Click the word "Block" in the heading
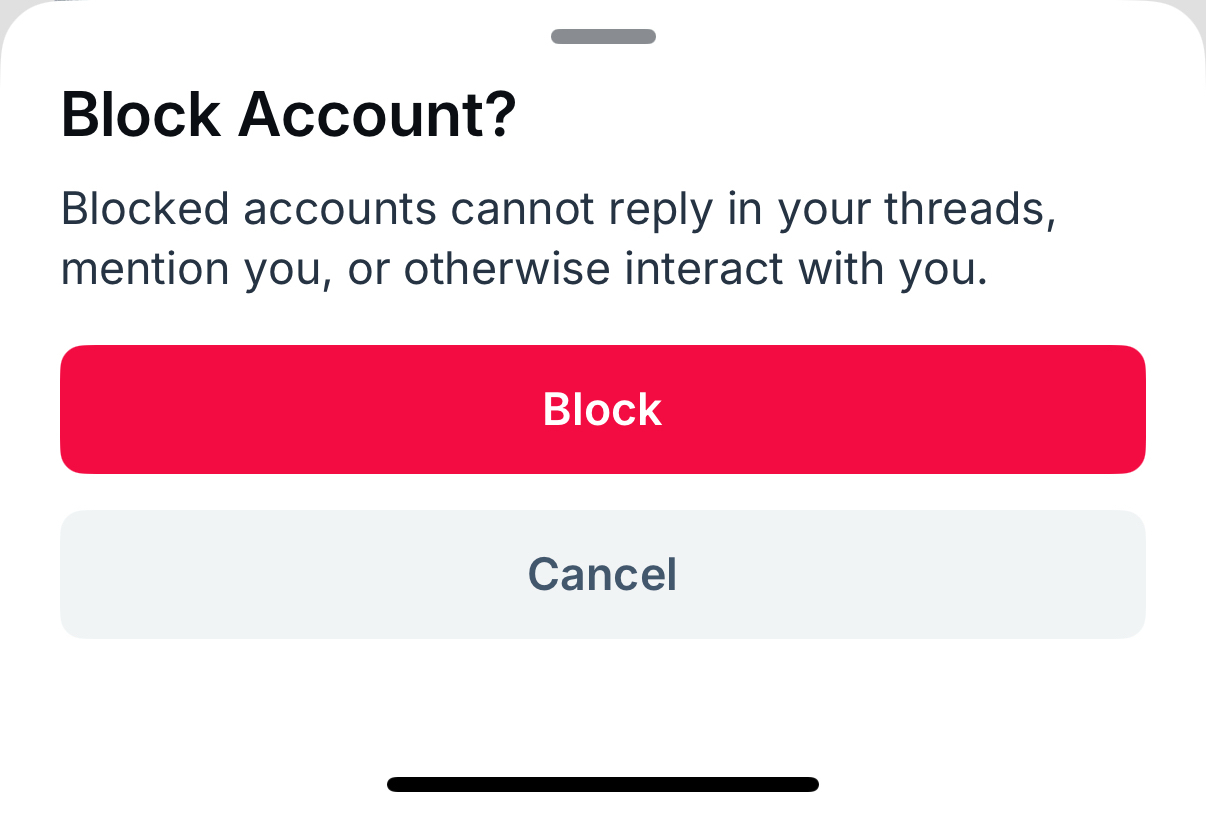 (x=140, y=115)
